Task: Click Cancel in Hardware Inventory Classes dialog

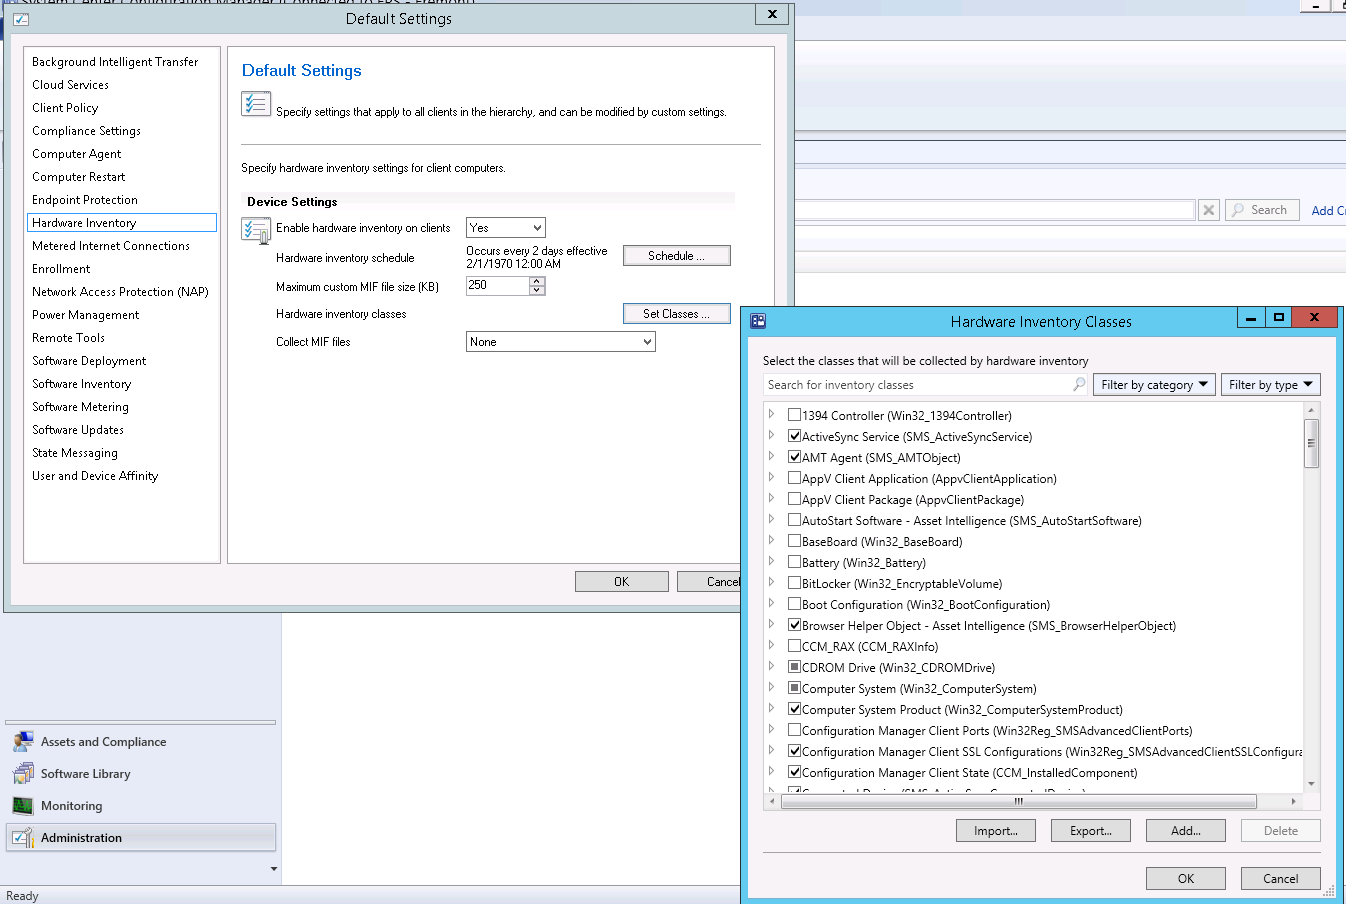Action: 1280,879
